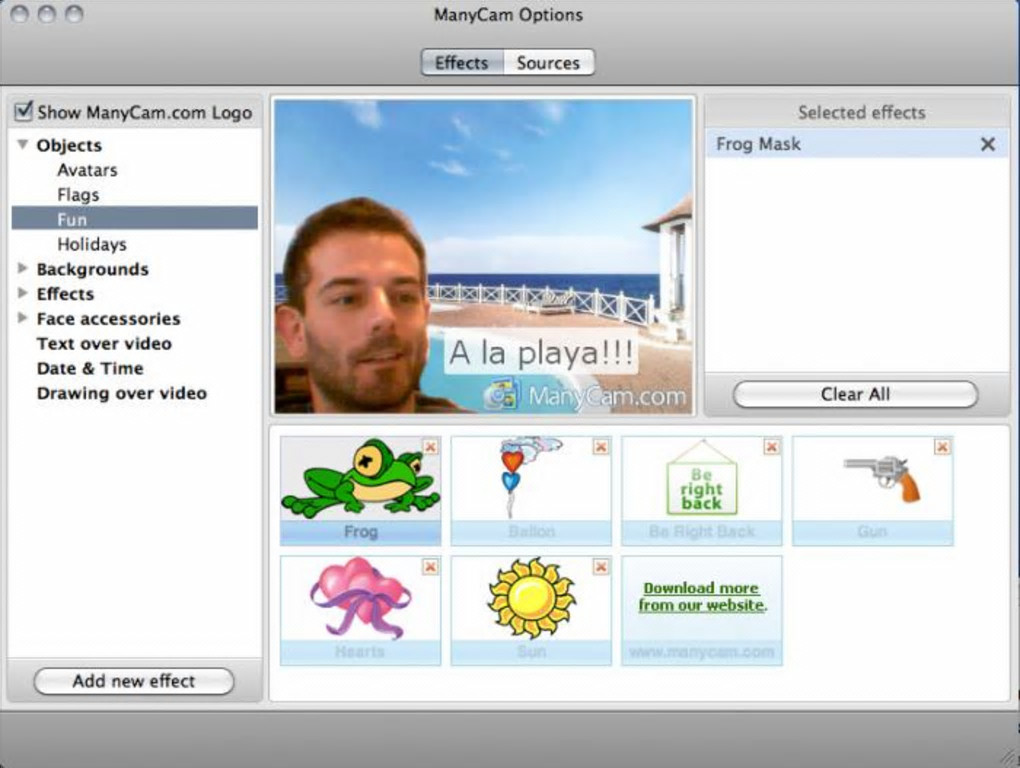
Task: Delete the Be Right Back effect red X
Action: click(x=771, y=447)
